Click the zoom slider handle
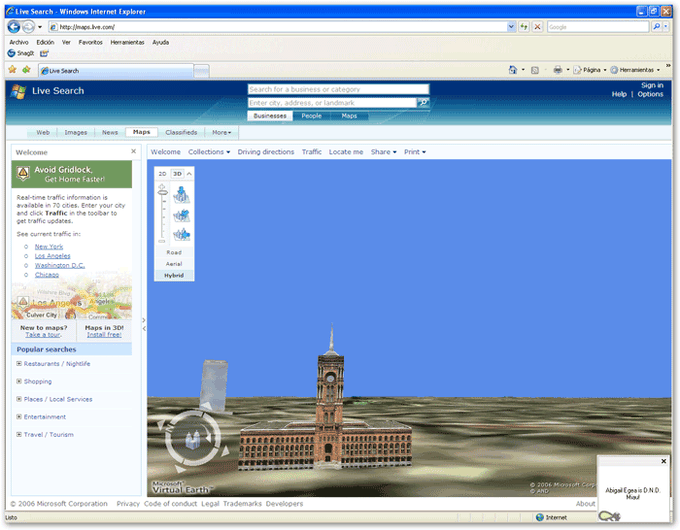The image size is (680, 530). tap(163, 192)
